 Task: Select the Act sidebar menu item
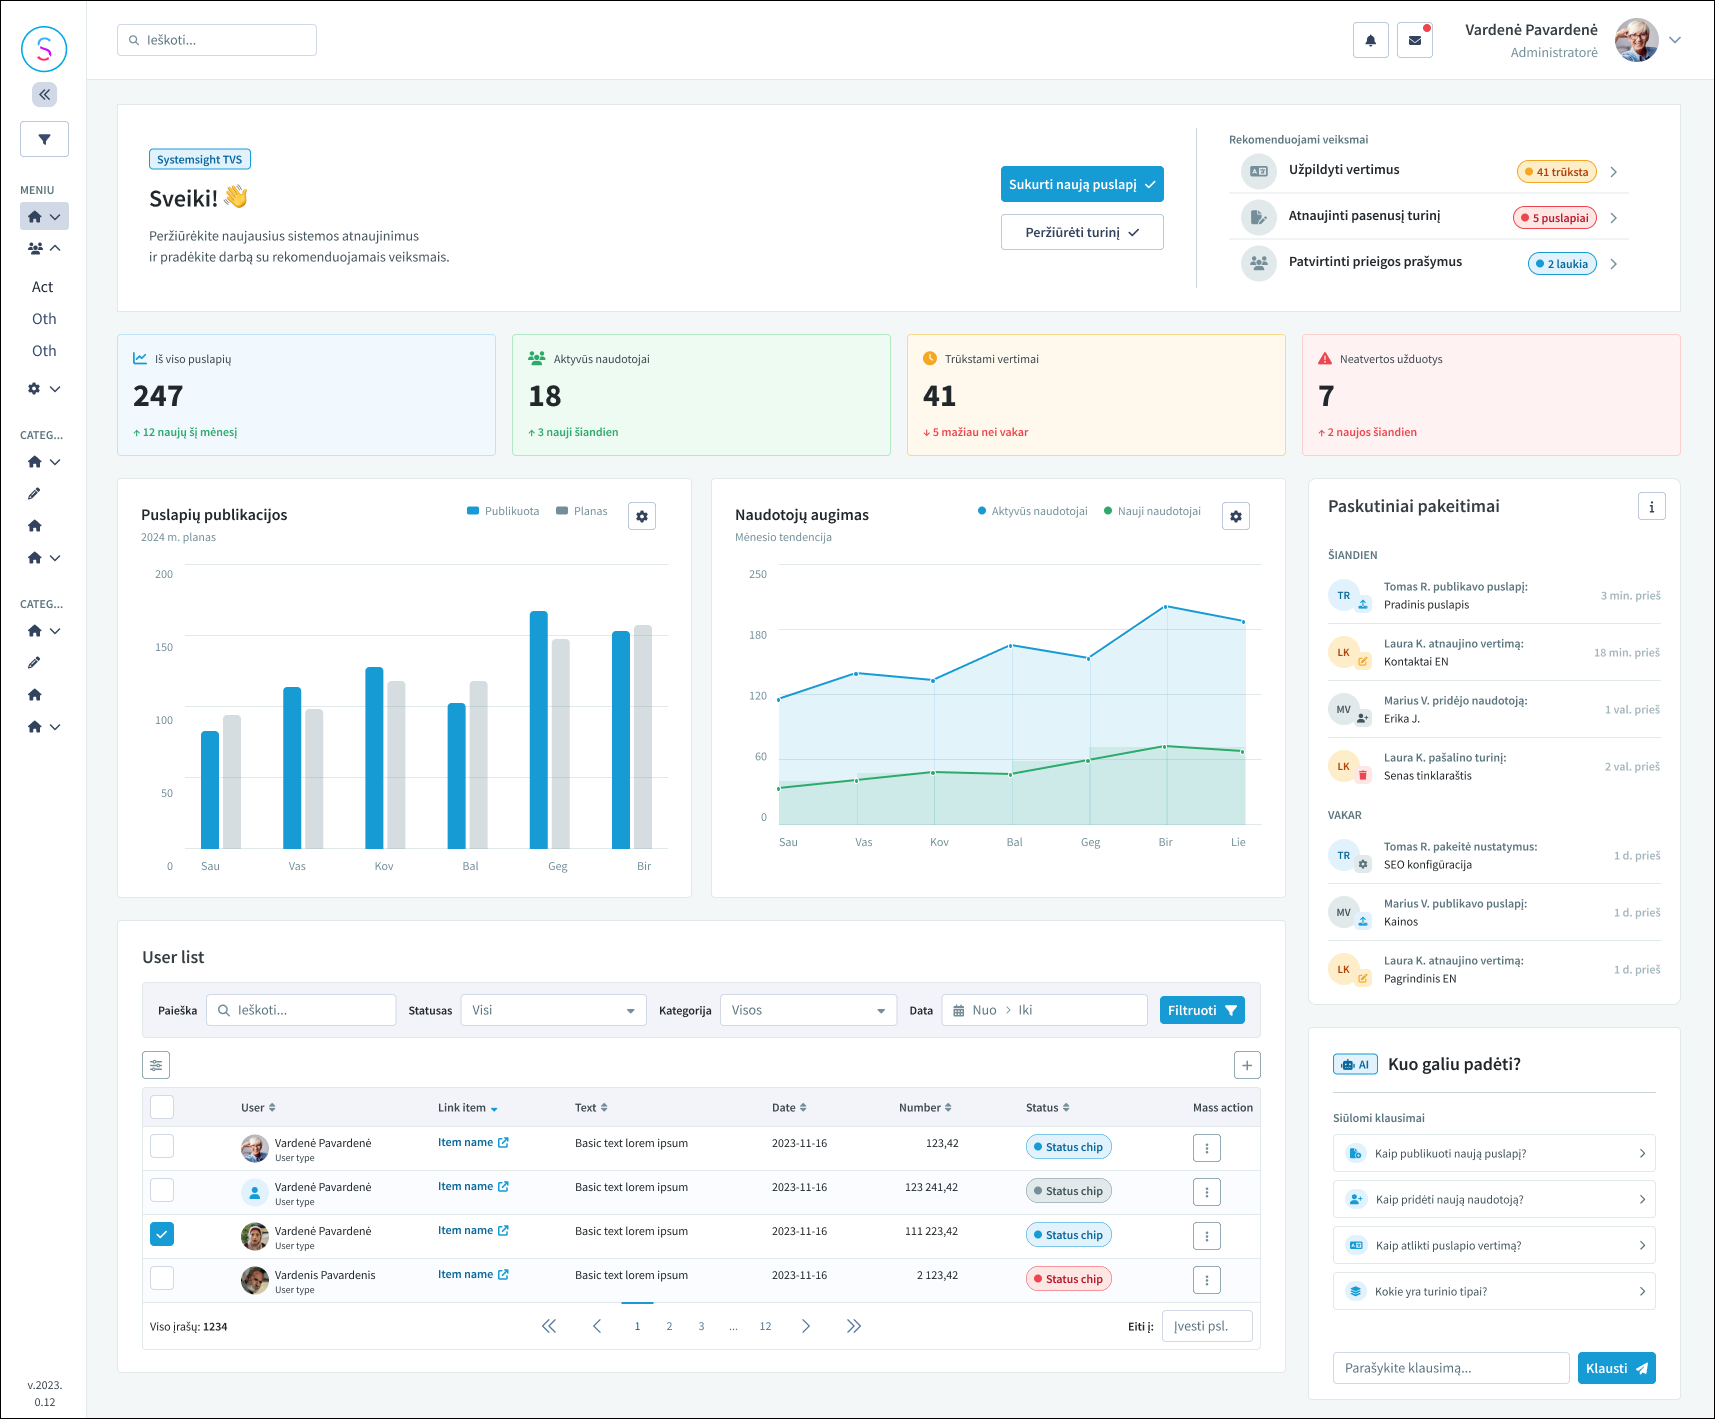(x=42, y=287)
